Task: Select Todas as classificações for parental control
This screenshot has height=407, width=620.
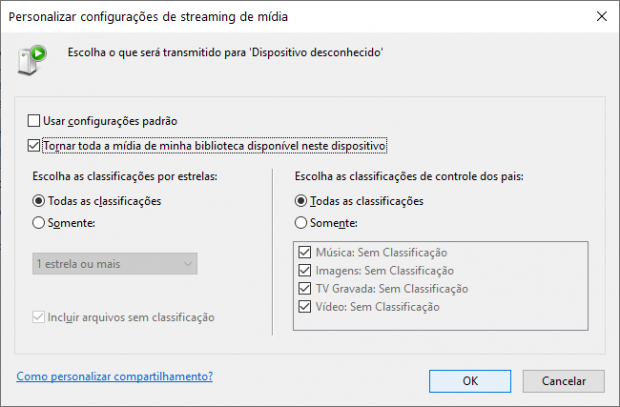Action: (x=301, y=201)
